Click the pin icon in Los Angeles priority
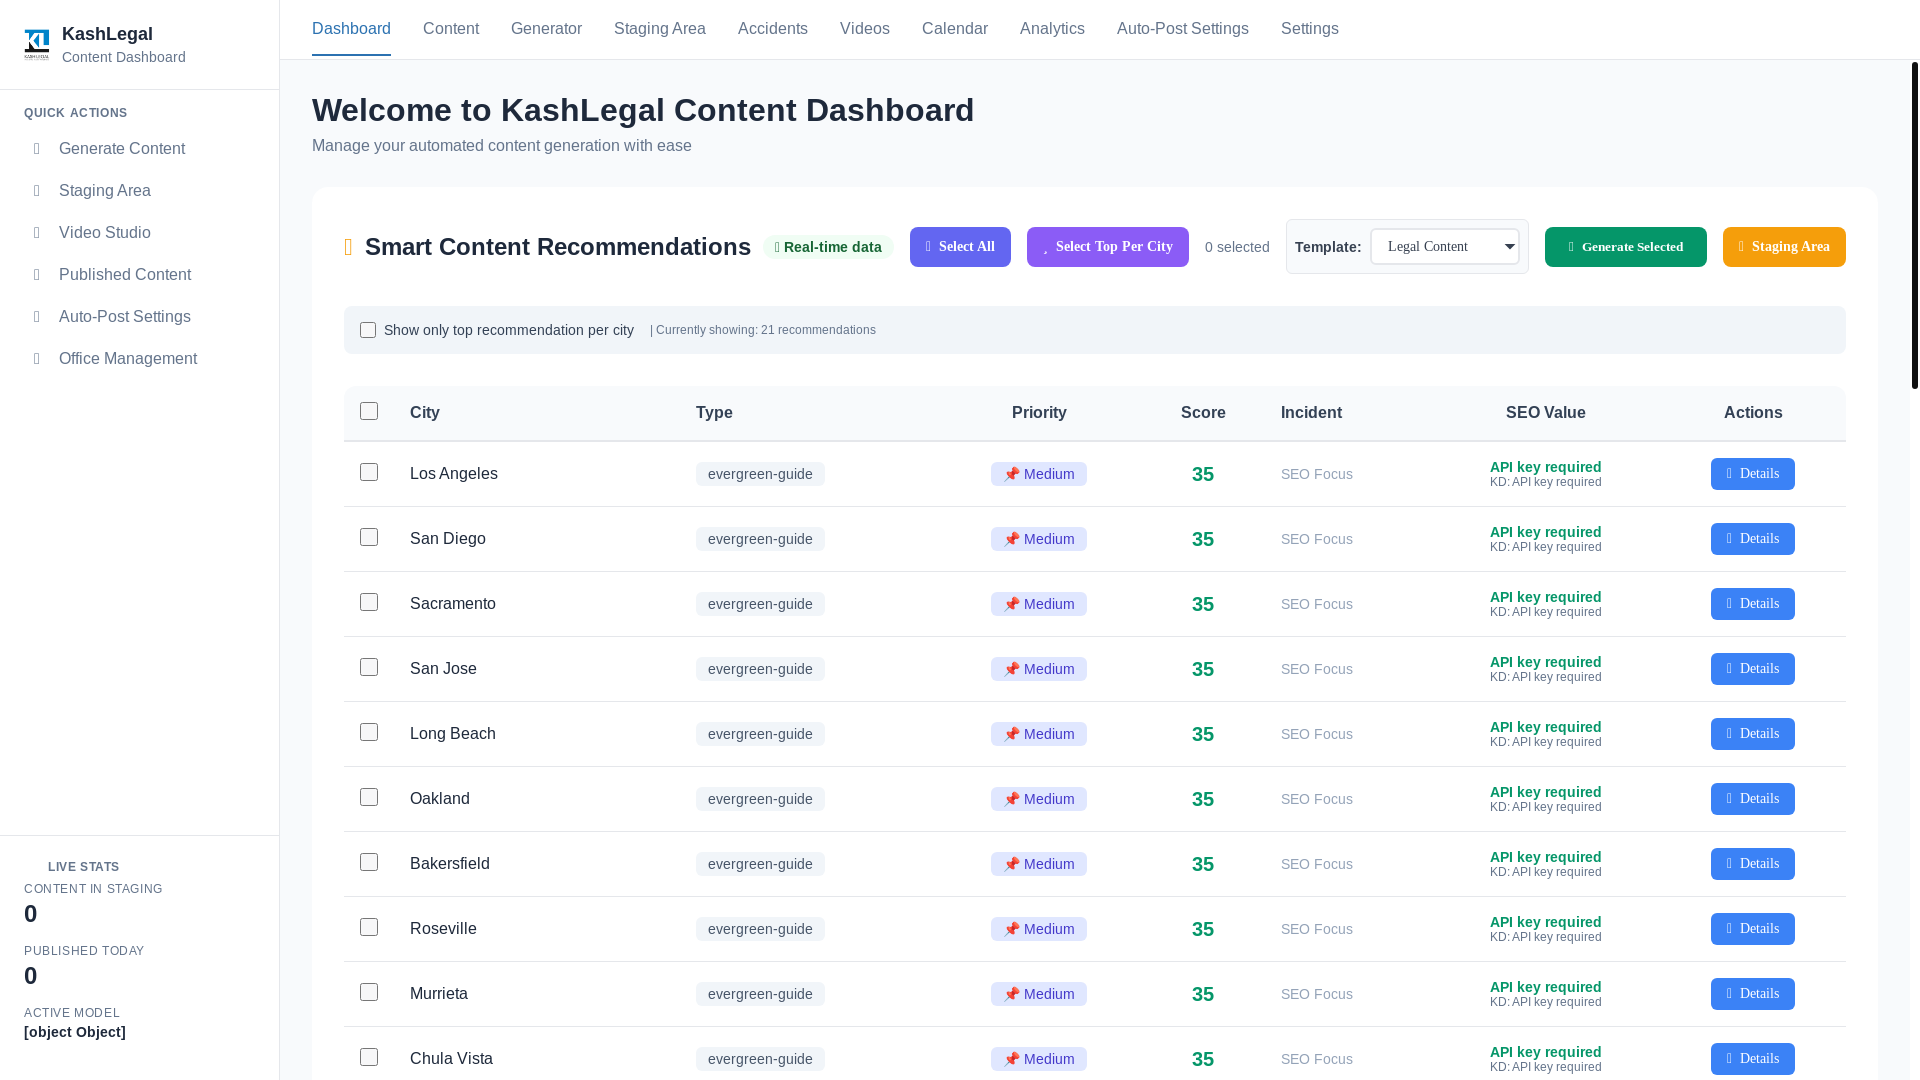 point(1011,474)
